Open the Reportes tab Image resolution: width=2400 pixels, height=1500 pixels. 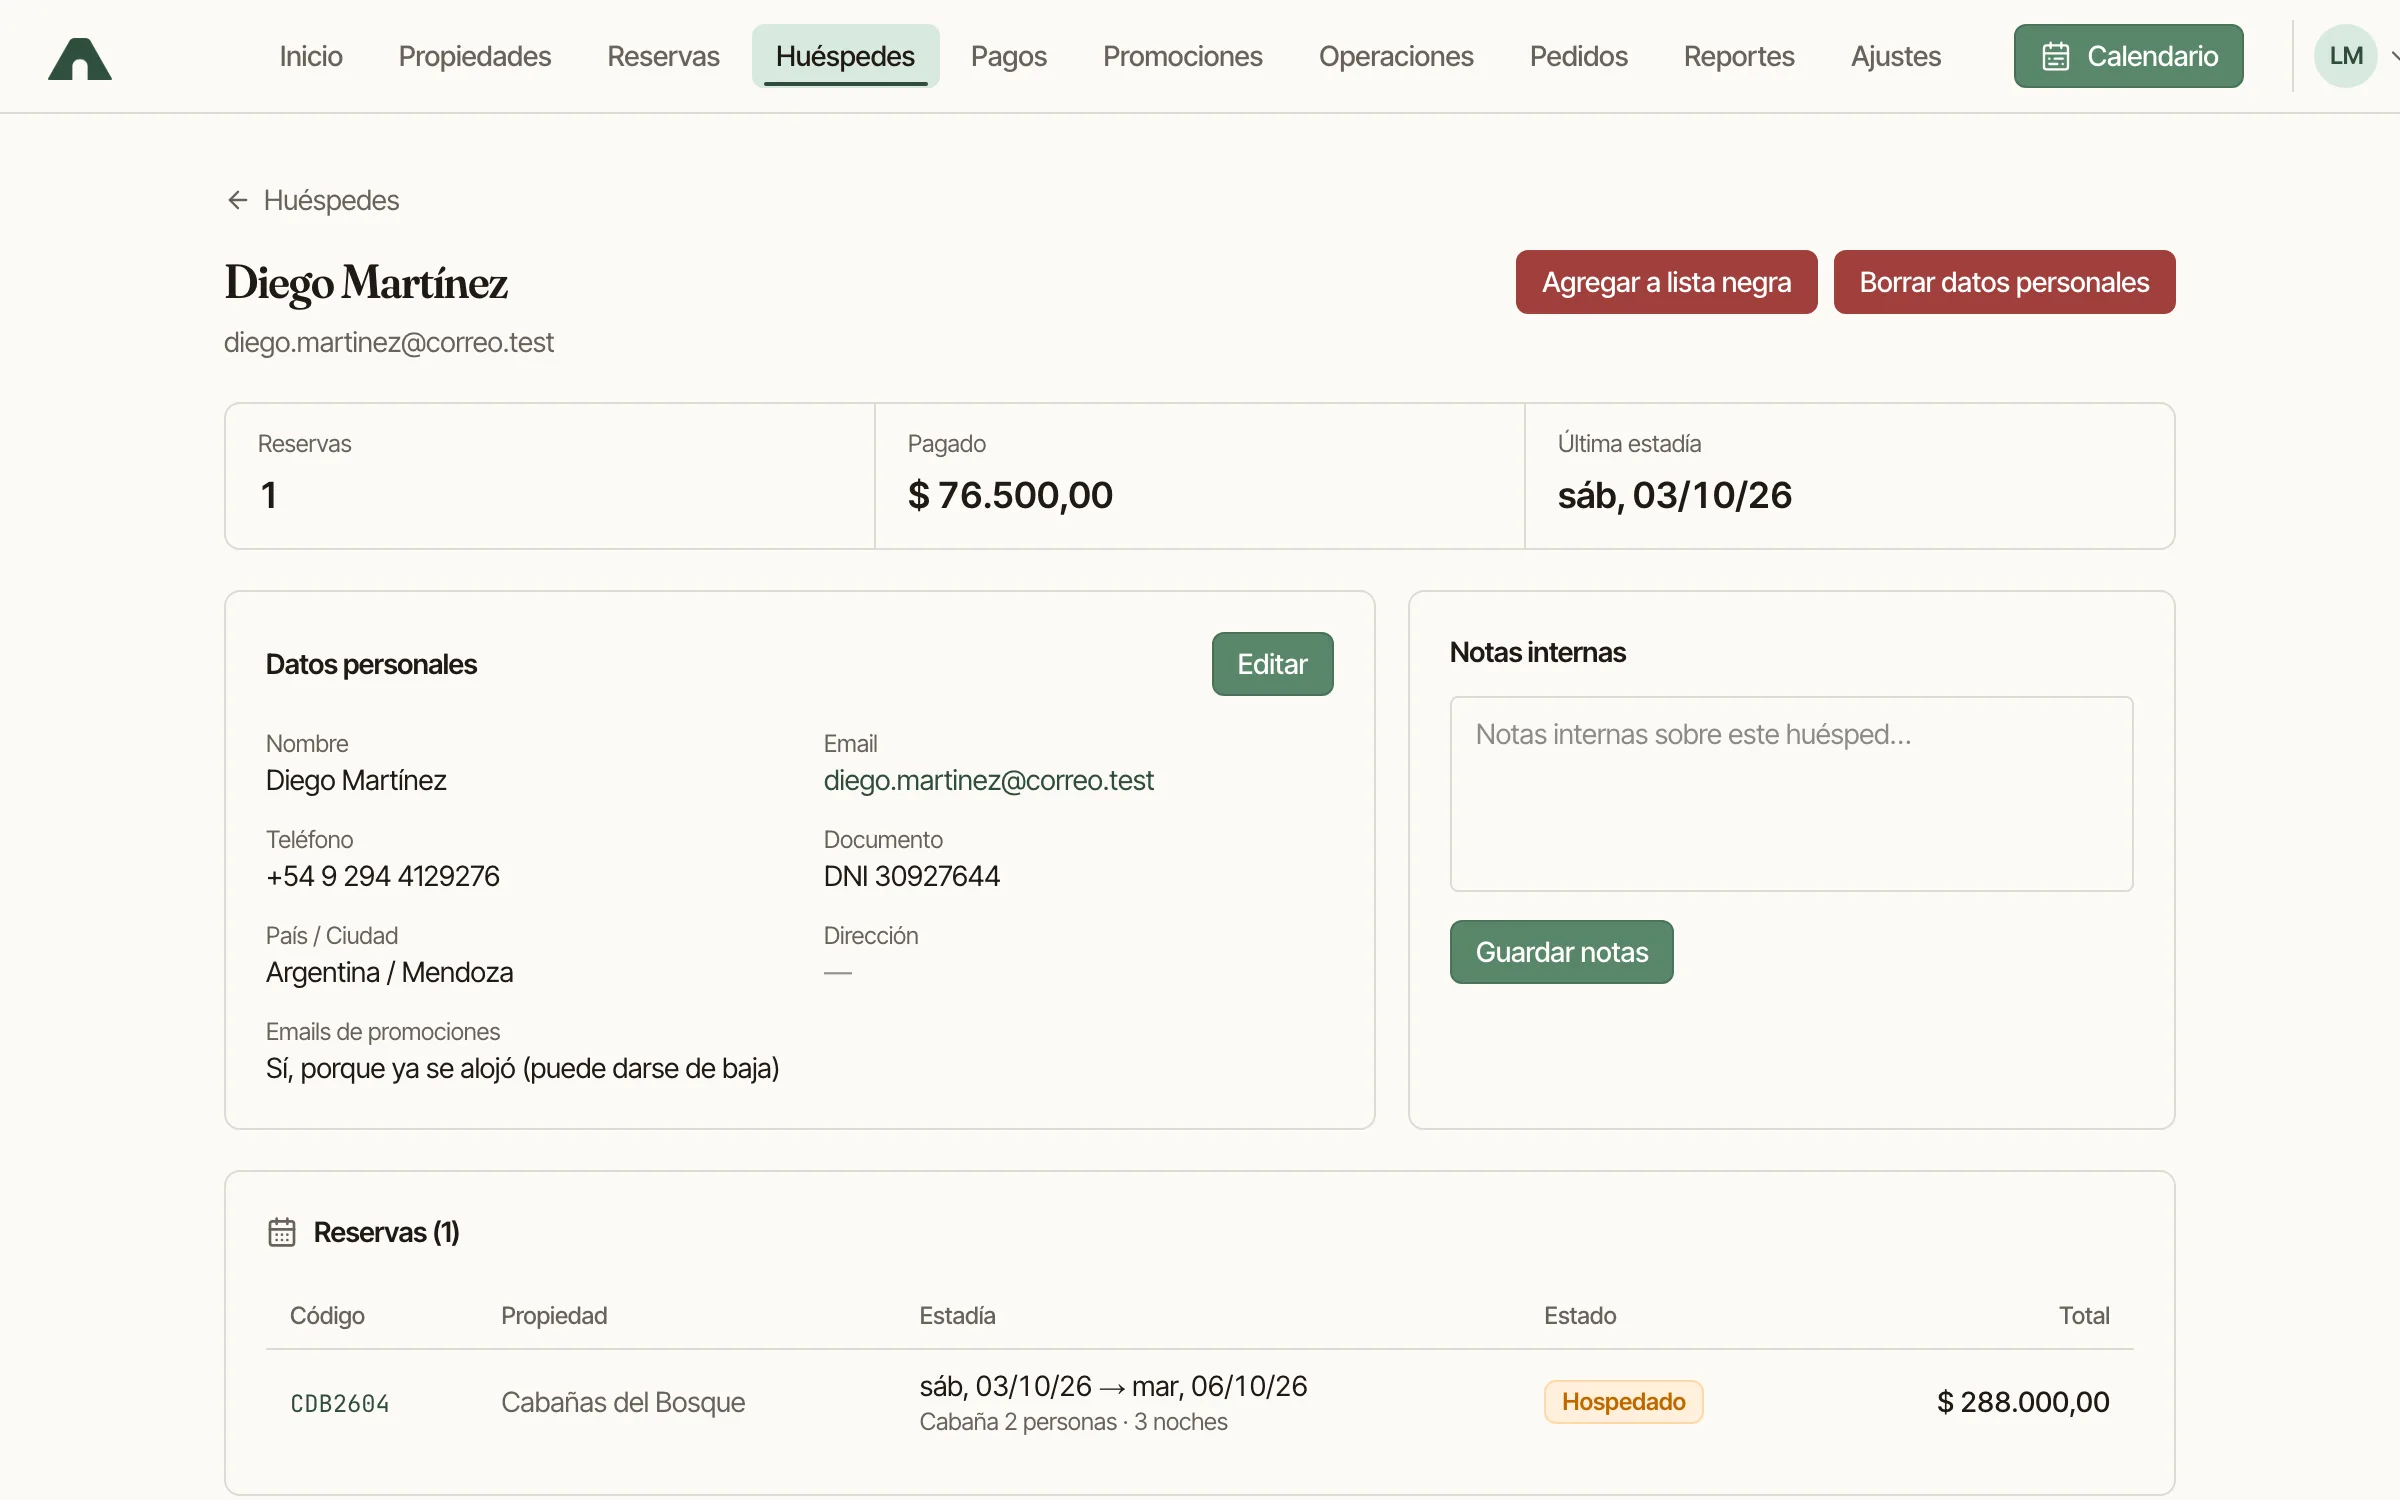click(x=1739, y=56)
